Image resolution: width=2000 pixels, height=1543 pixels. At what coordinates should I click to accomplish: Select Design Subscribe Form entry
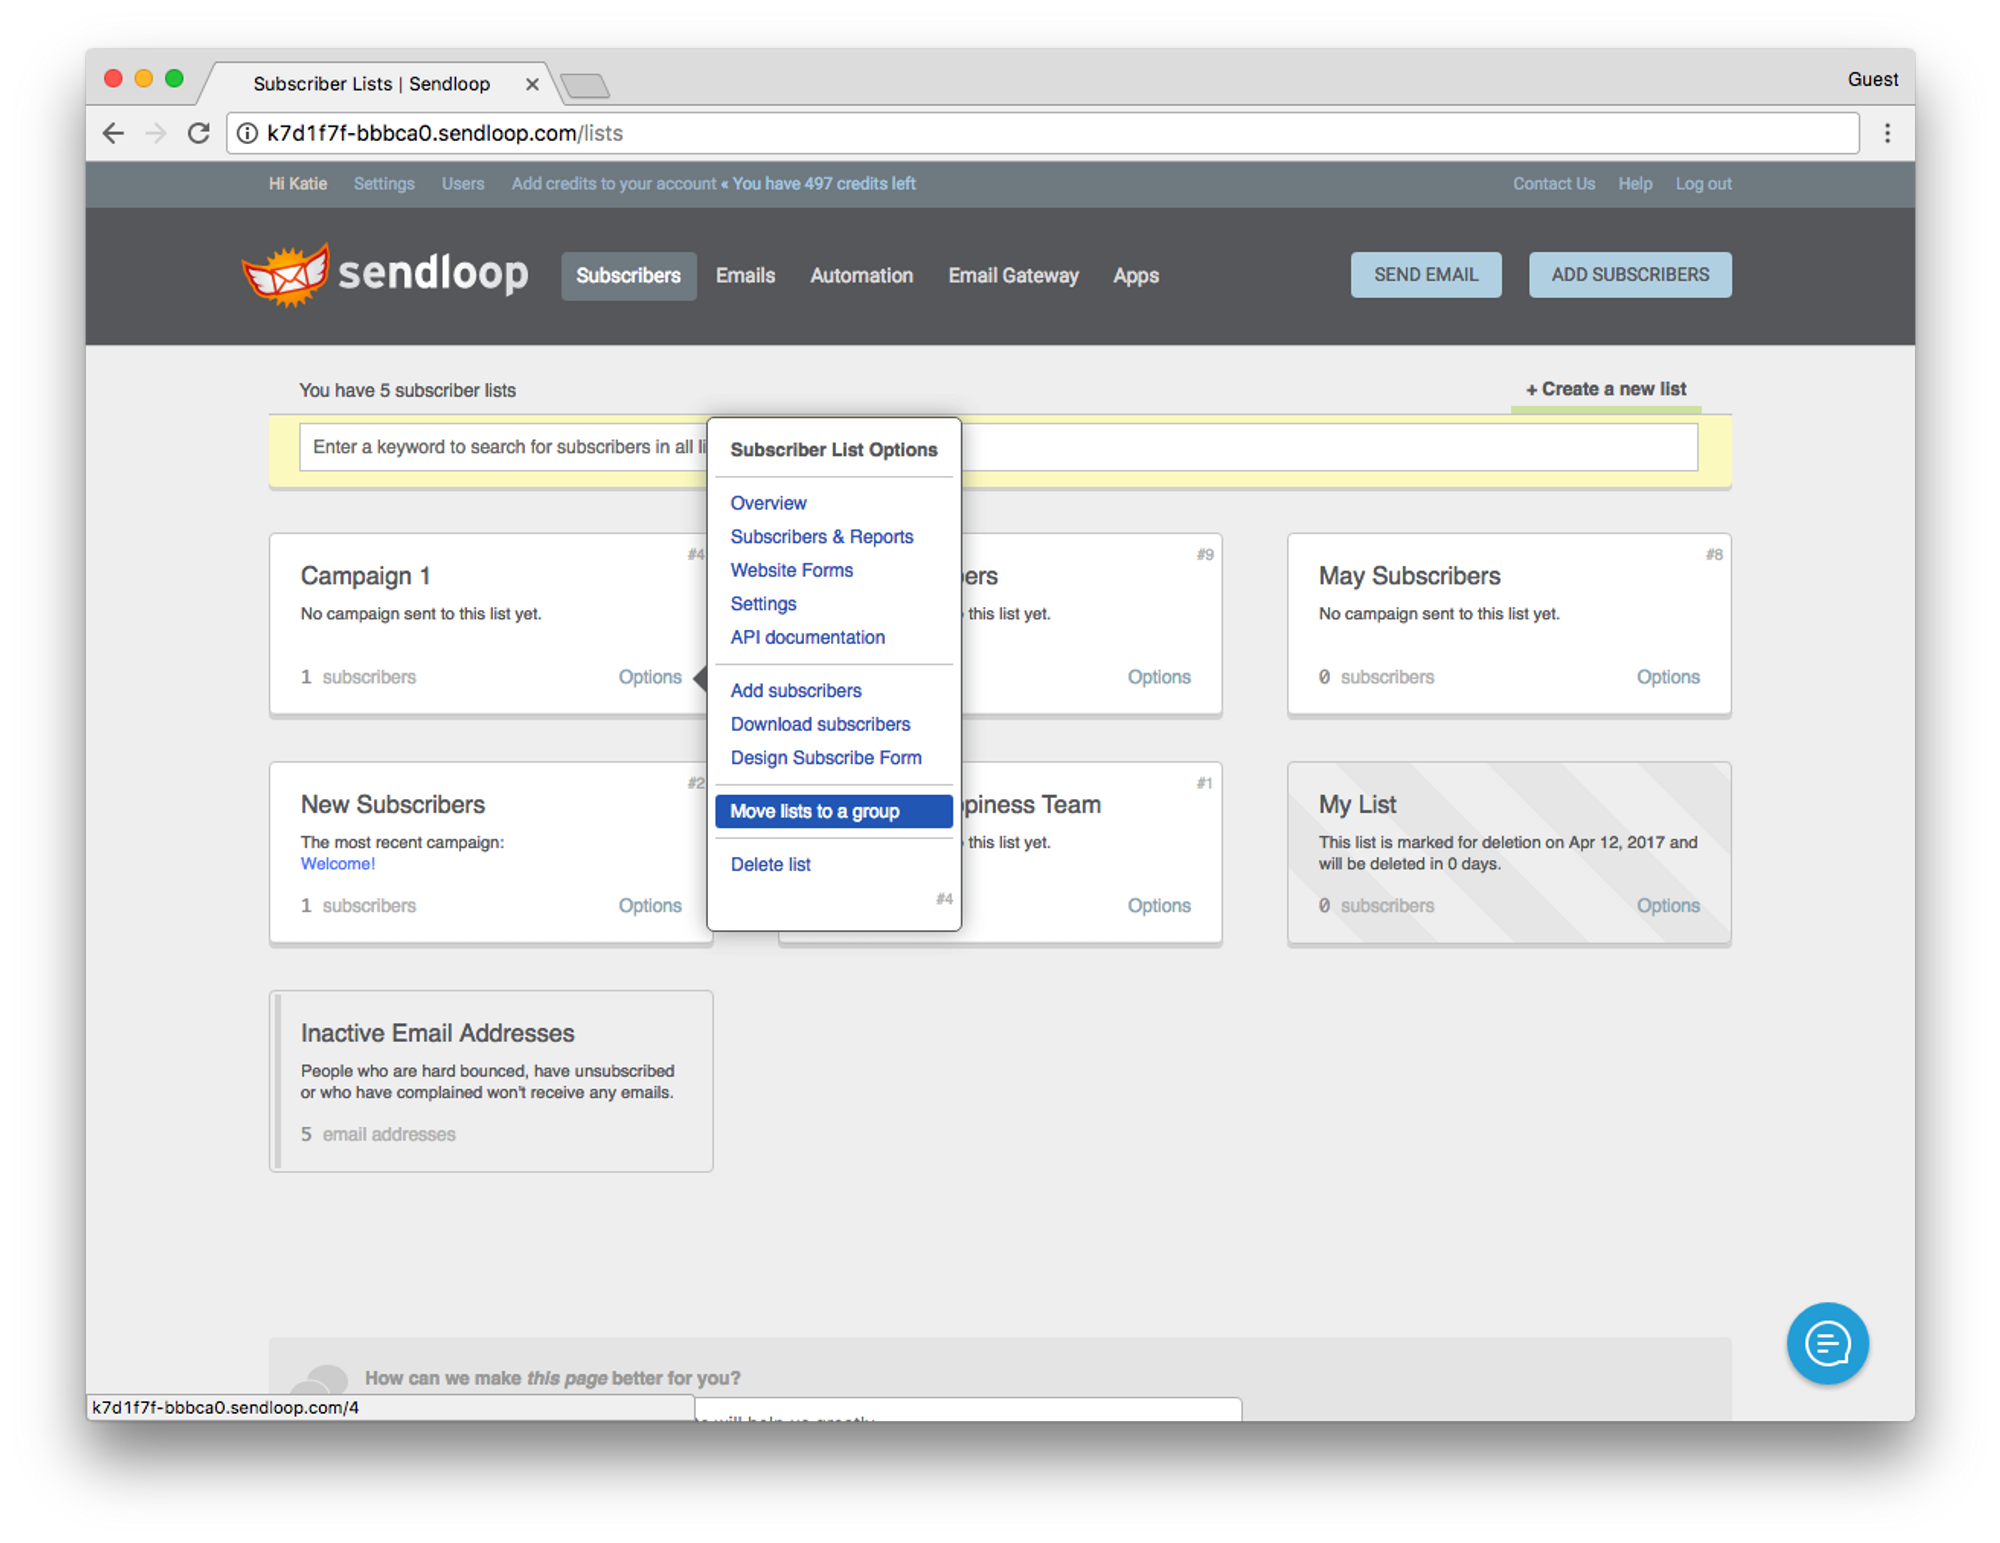825,758
